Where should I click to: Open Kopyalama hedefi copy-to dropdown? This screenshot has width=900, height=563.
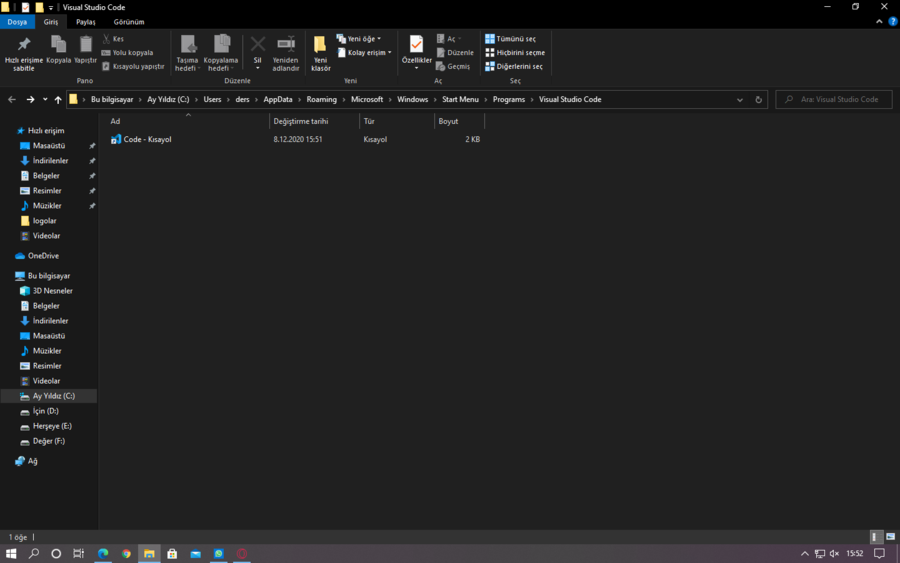[221, 53]
